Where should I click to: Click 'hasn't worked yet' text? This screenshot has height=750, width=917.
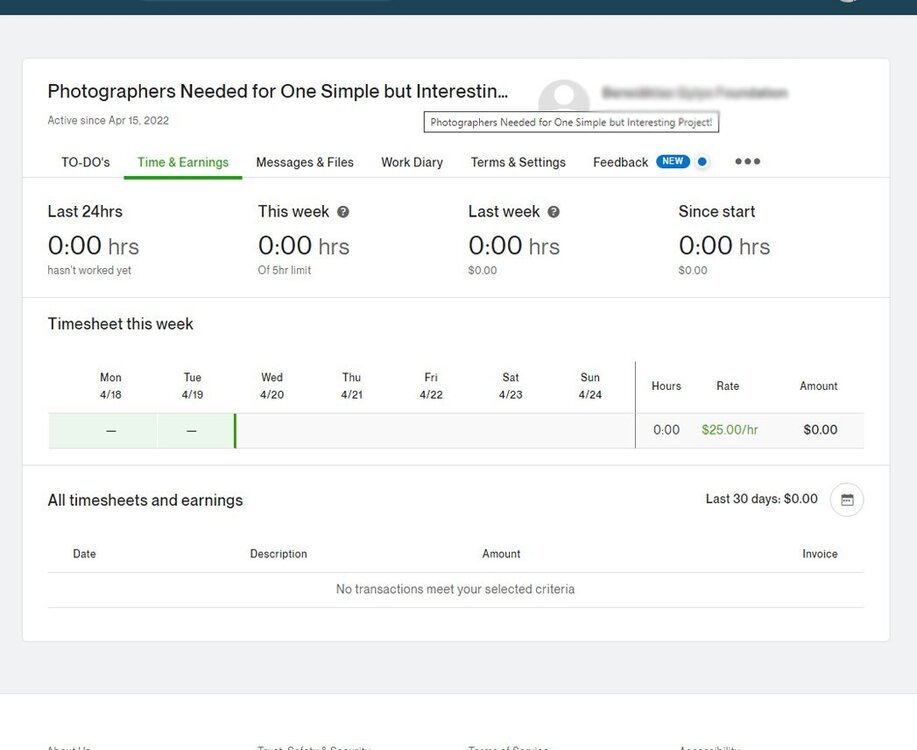point(89,270)
